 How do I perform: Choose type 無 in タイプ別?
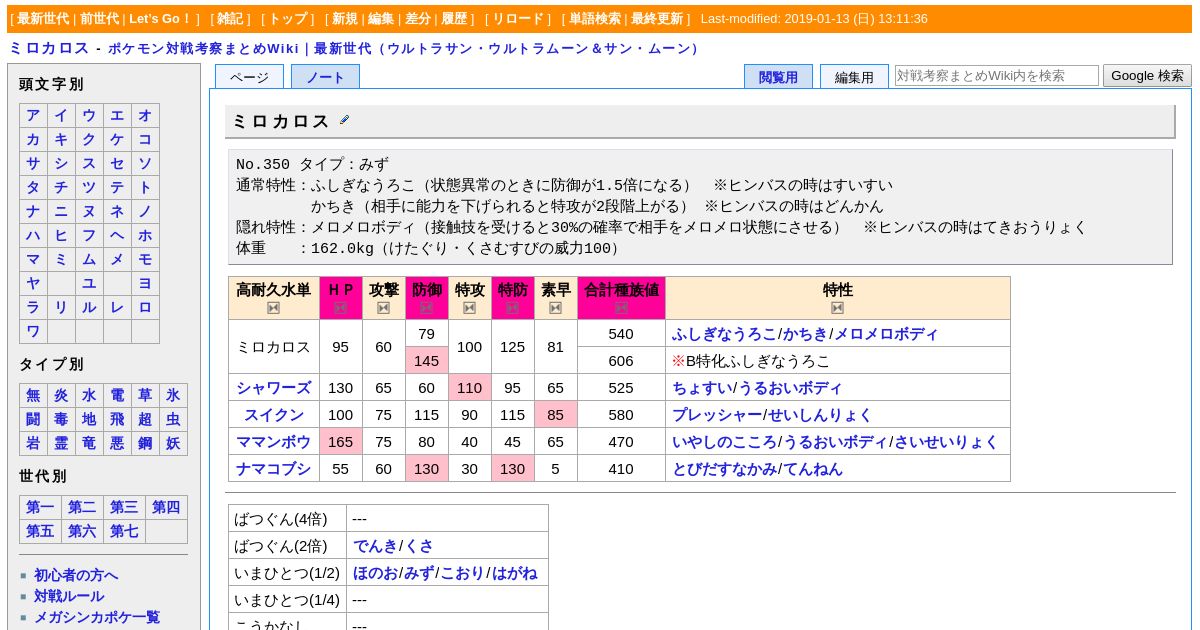(x=33, y=395)
